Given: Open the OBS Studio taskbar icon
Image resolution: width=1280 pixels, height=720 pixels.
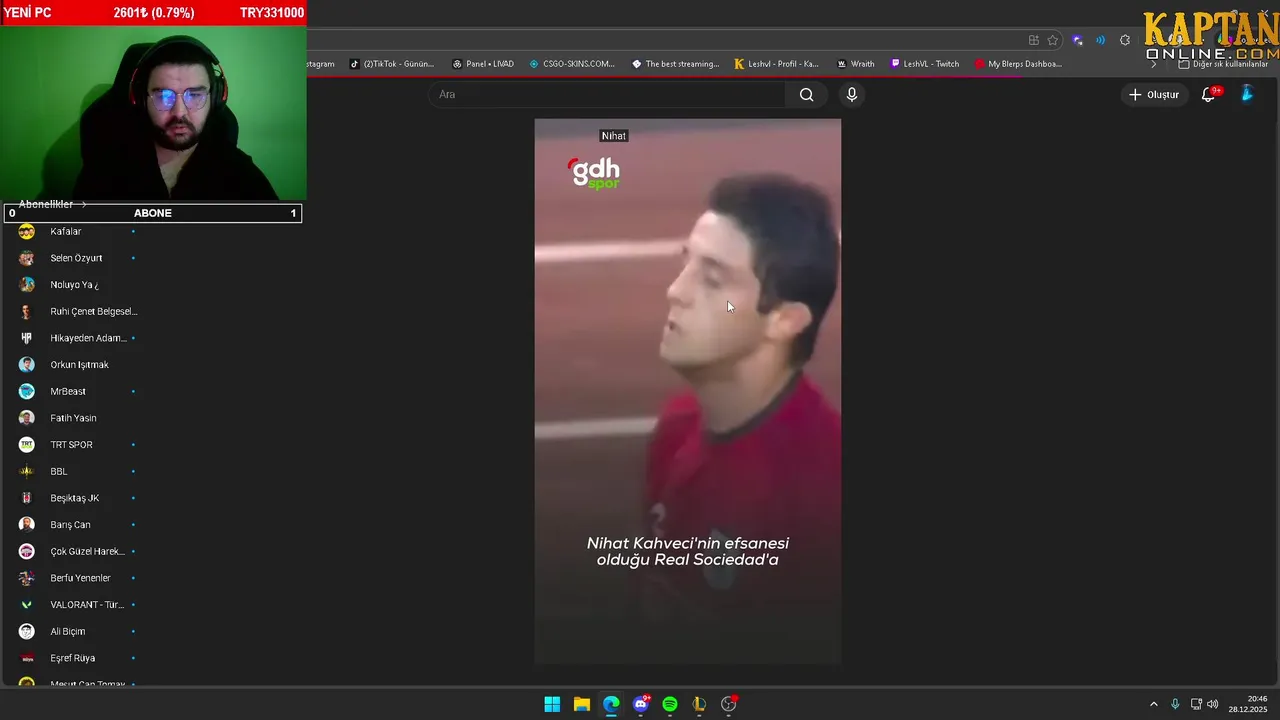Looking at the screenshot, I should click(729, 704).
